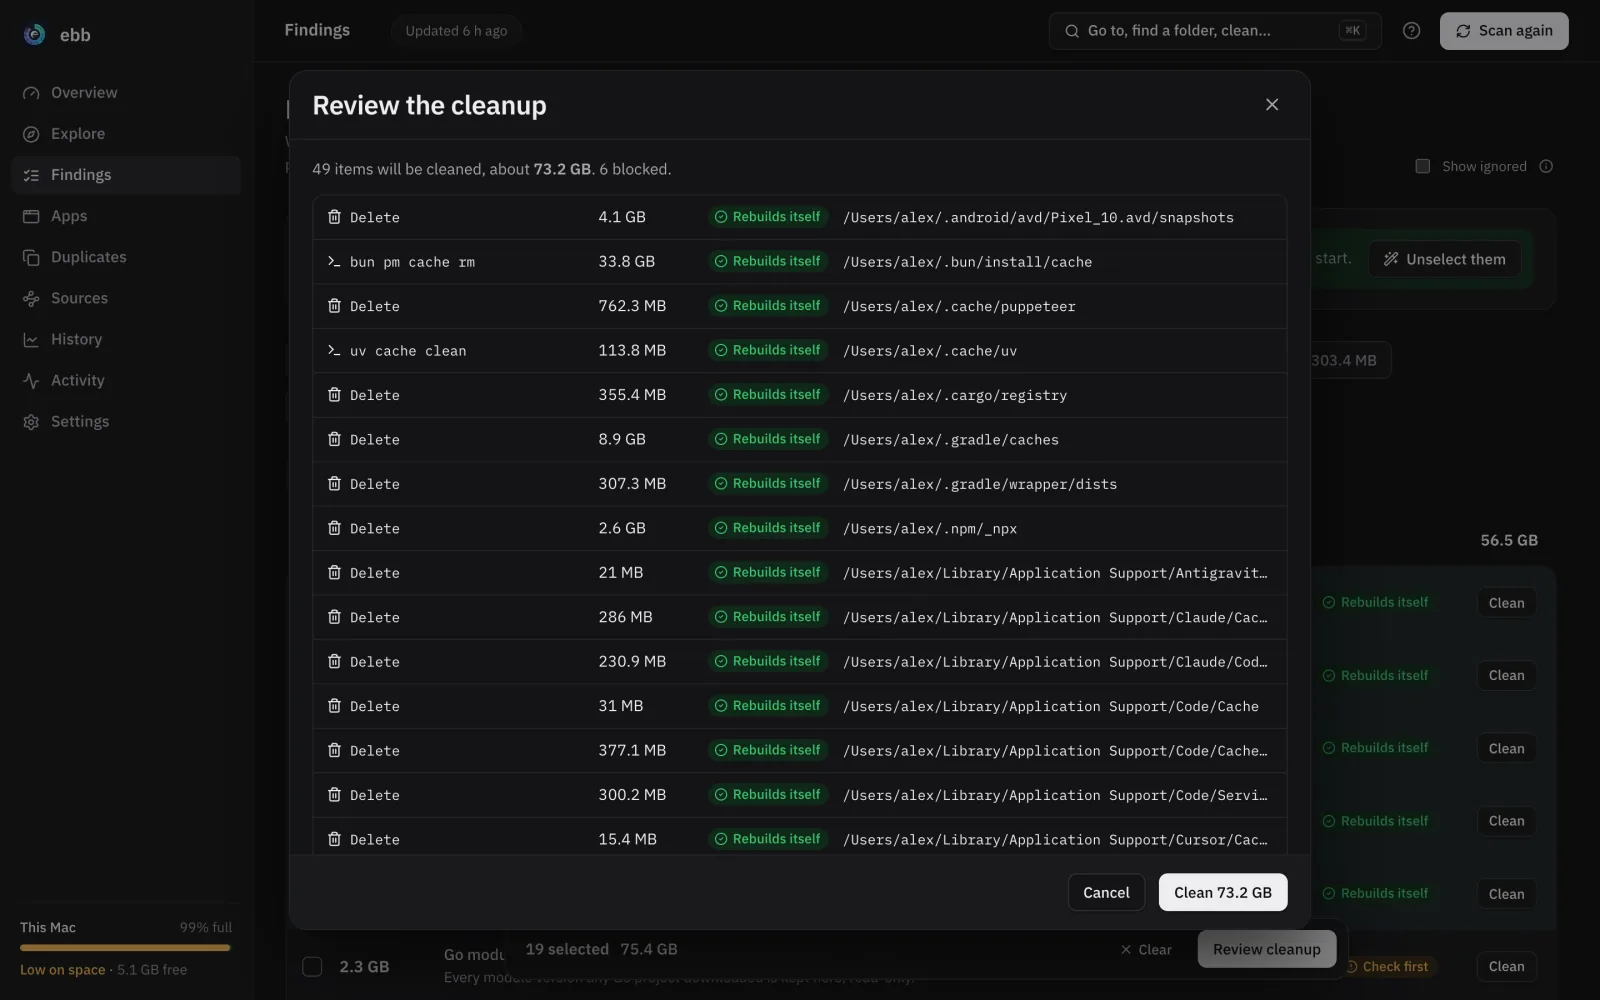Enable the Show ignored checkbox

1422,166
